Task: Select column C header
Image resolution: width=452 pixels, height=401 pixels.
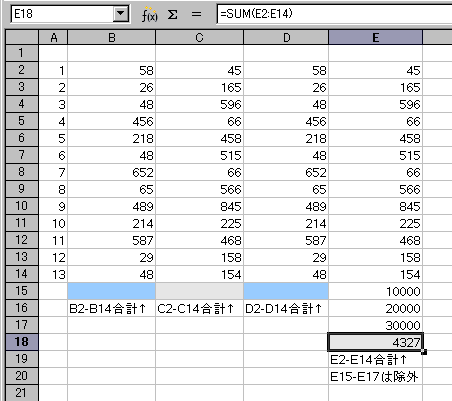Action: point(199,37)
